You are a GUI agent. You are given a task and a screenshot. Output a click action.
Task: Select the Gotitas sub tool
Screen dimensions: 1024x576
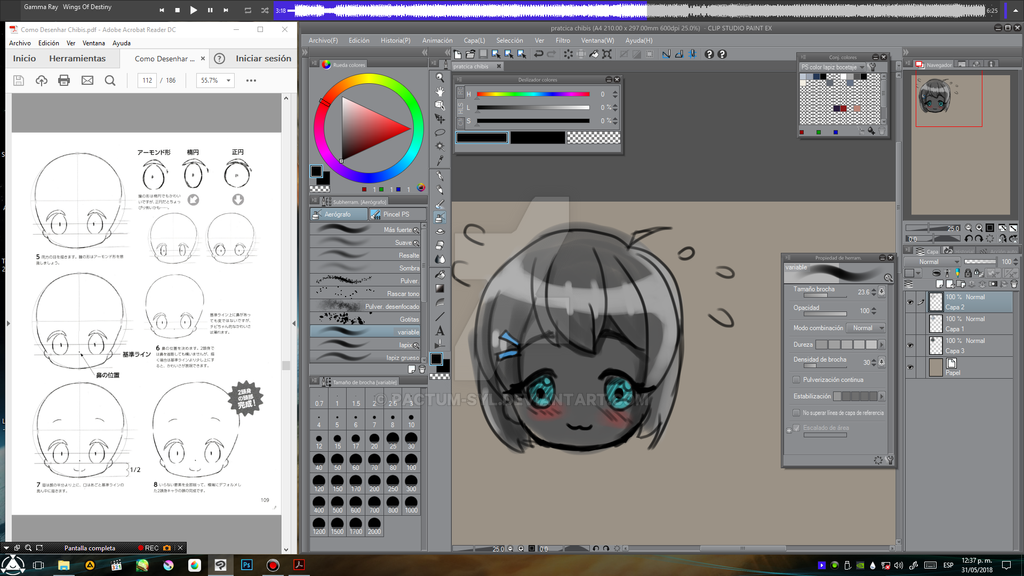click(365, 319)
